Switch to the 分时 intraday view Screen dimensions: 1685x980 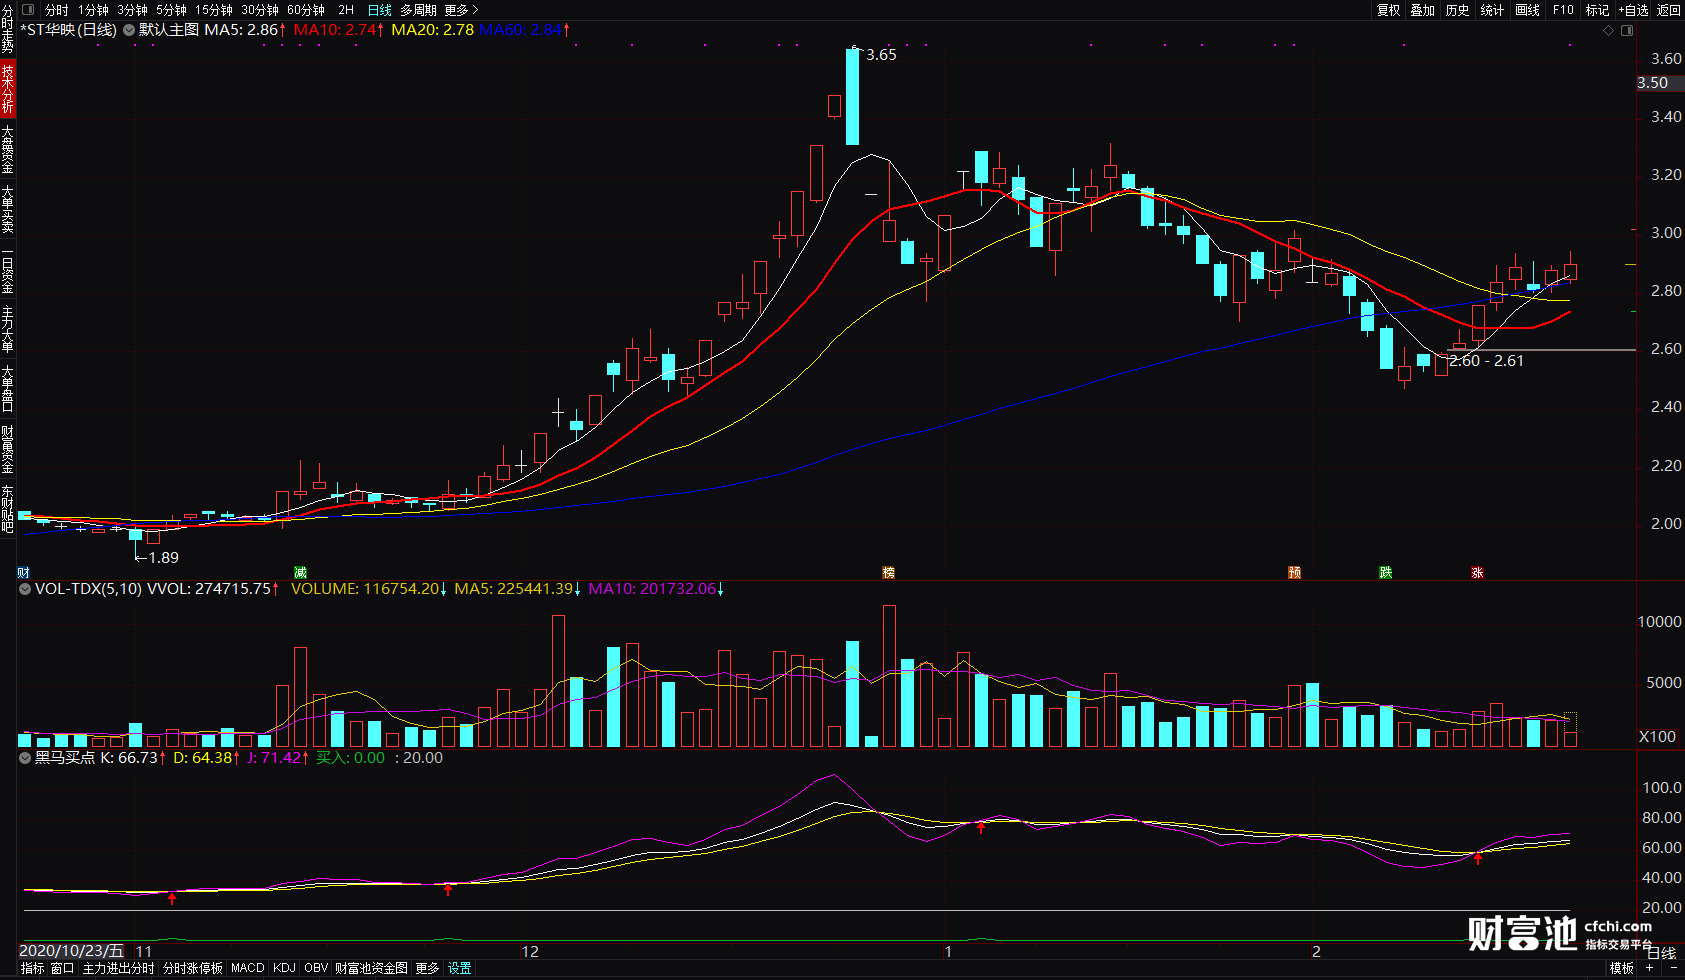57,10
